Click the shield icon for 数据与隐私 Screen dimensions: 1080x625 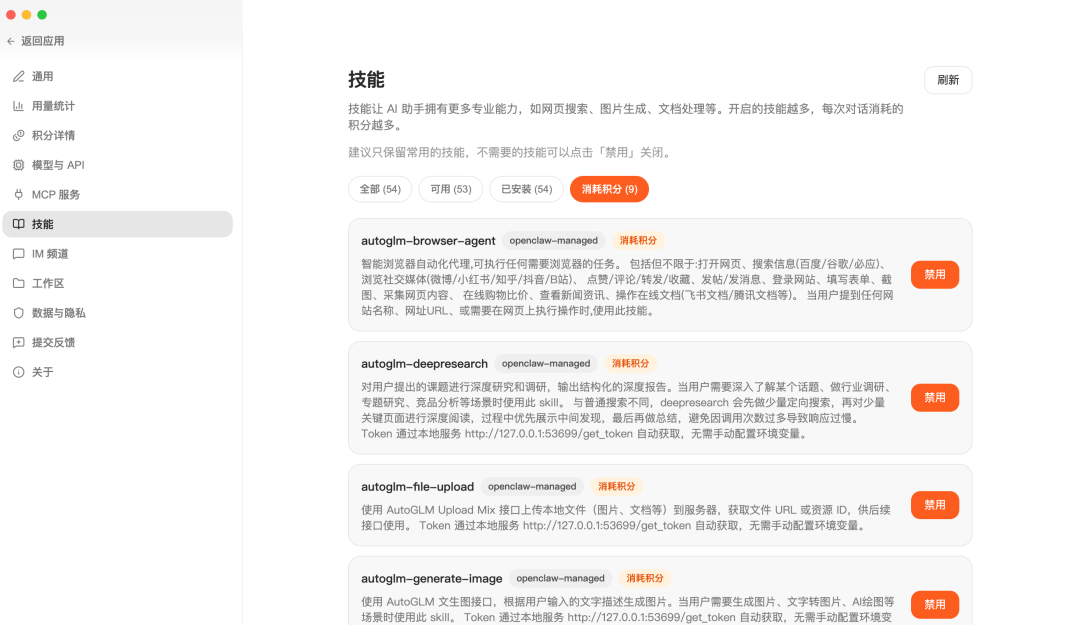19,313
